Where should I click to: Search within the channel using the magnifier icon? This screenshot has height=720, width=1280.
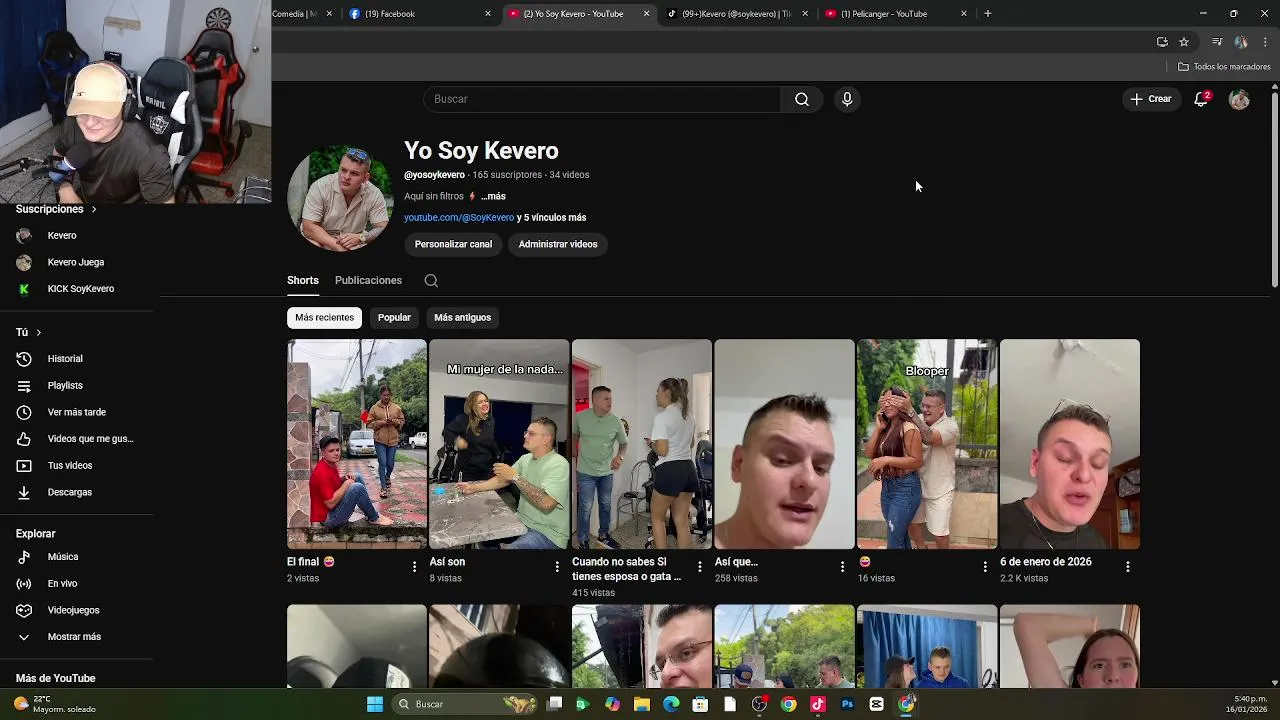point(431,281)
